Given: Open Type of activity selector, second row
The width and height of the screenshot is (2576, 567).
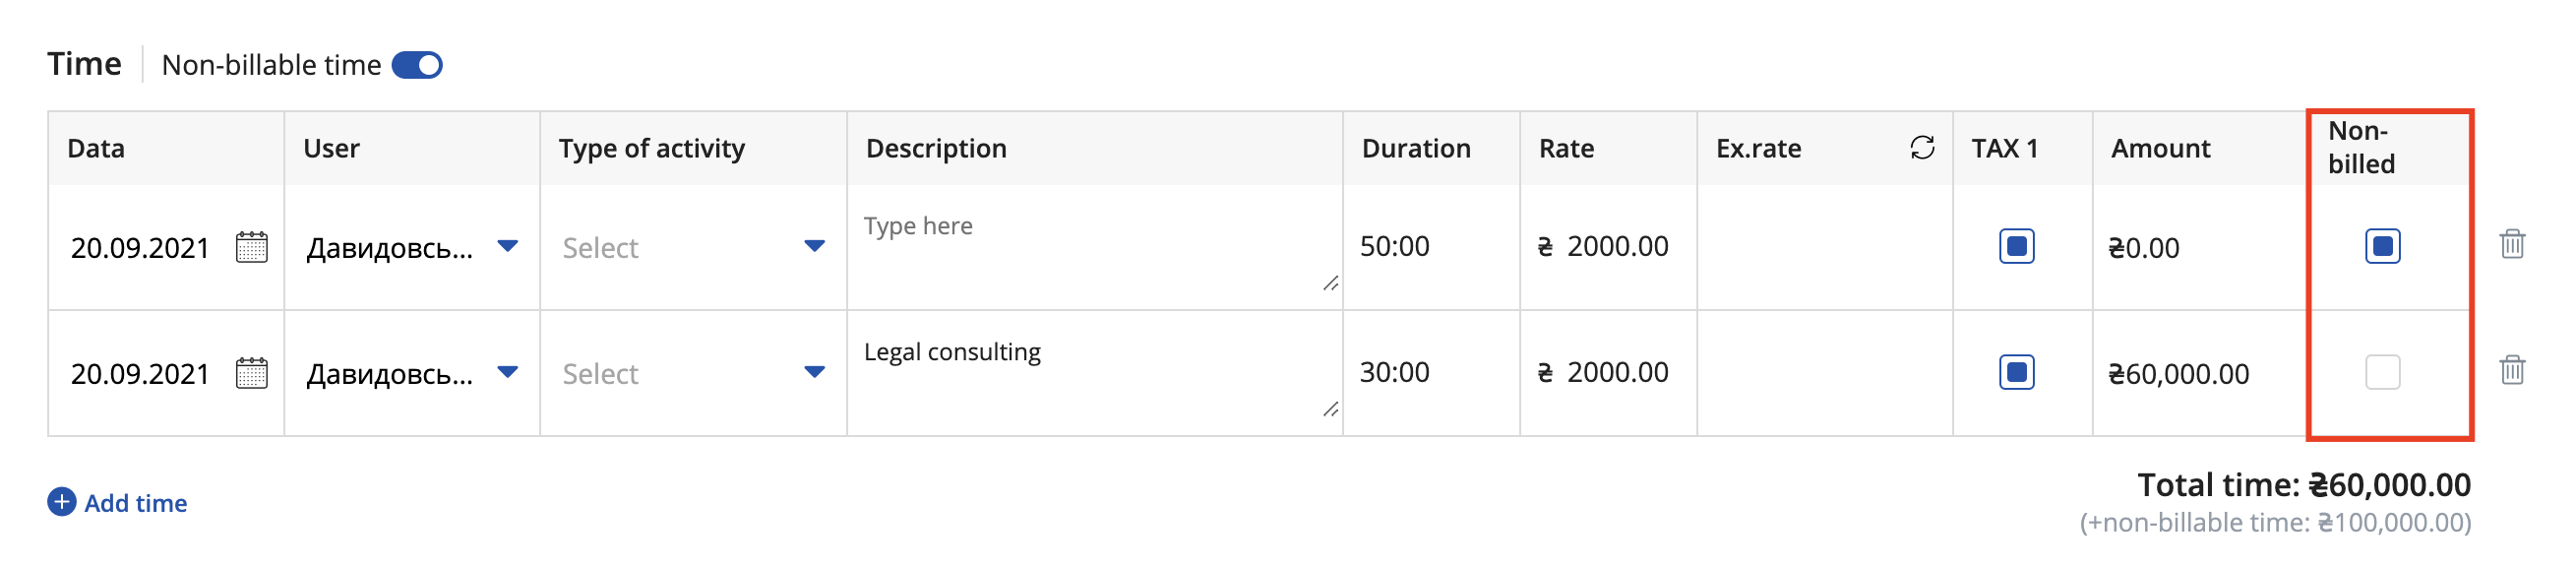Looking at the screenshot, I should point(693,373).
